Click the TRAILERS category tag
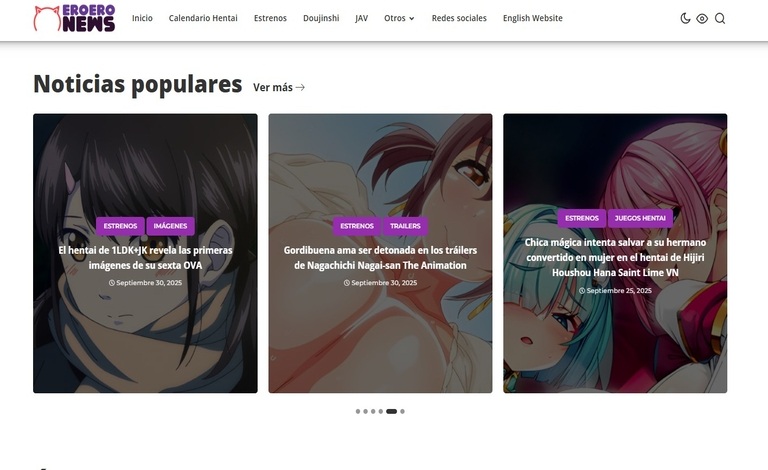The height and width of the screenshot is (470, 768). point(406,226)
